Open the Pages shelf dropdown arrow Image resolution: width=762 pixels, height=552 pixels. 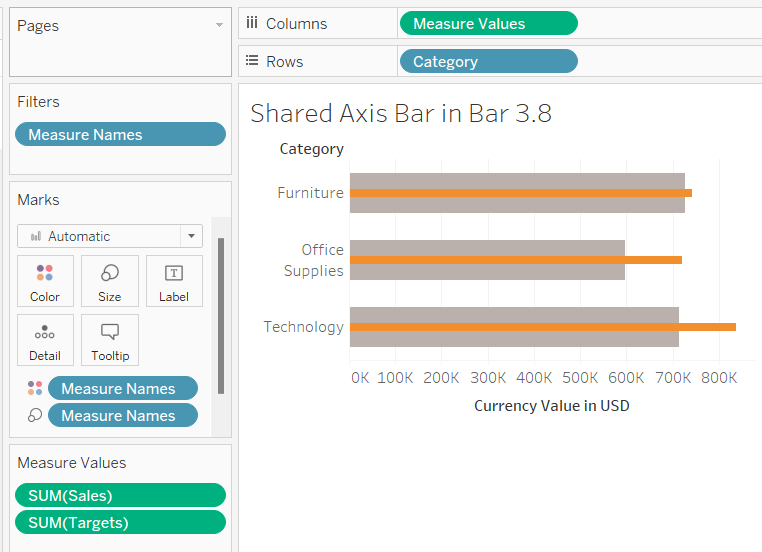219,25
